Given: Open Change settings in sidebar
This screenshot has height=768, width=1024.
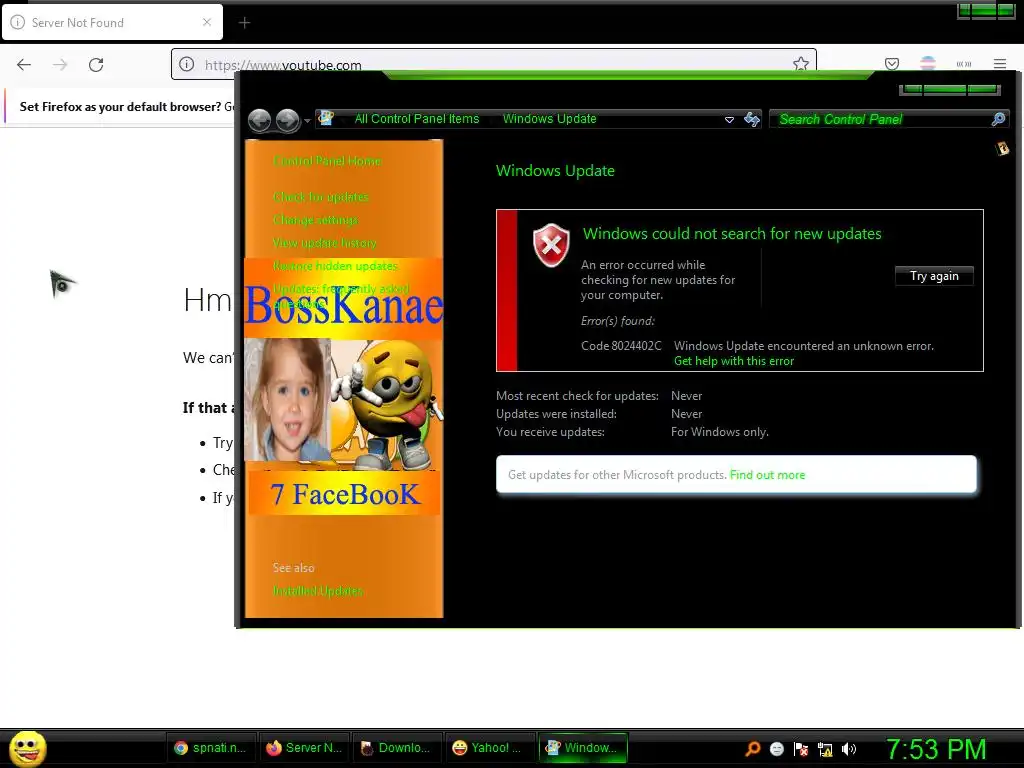Looking at the screenshot, I should pyautogui.click(x=315, y=219).
